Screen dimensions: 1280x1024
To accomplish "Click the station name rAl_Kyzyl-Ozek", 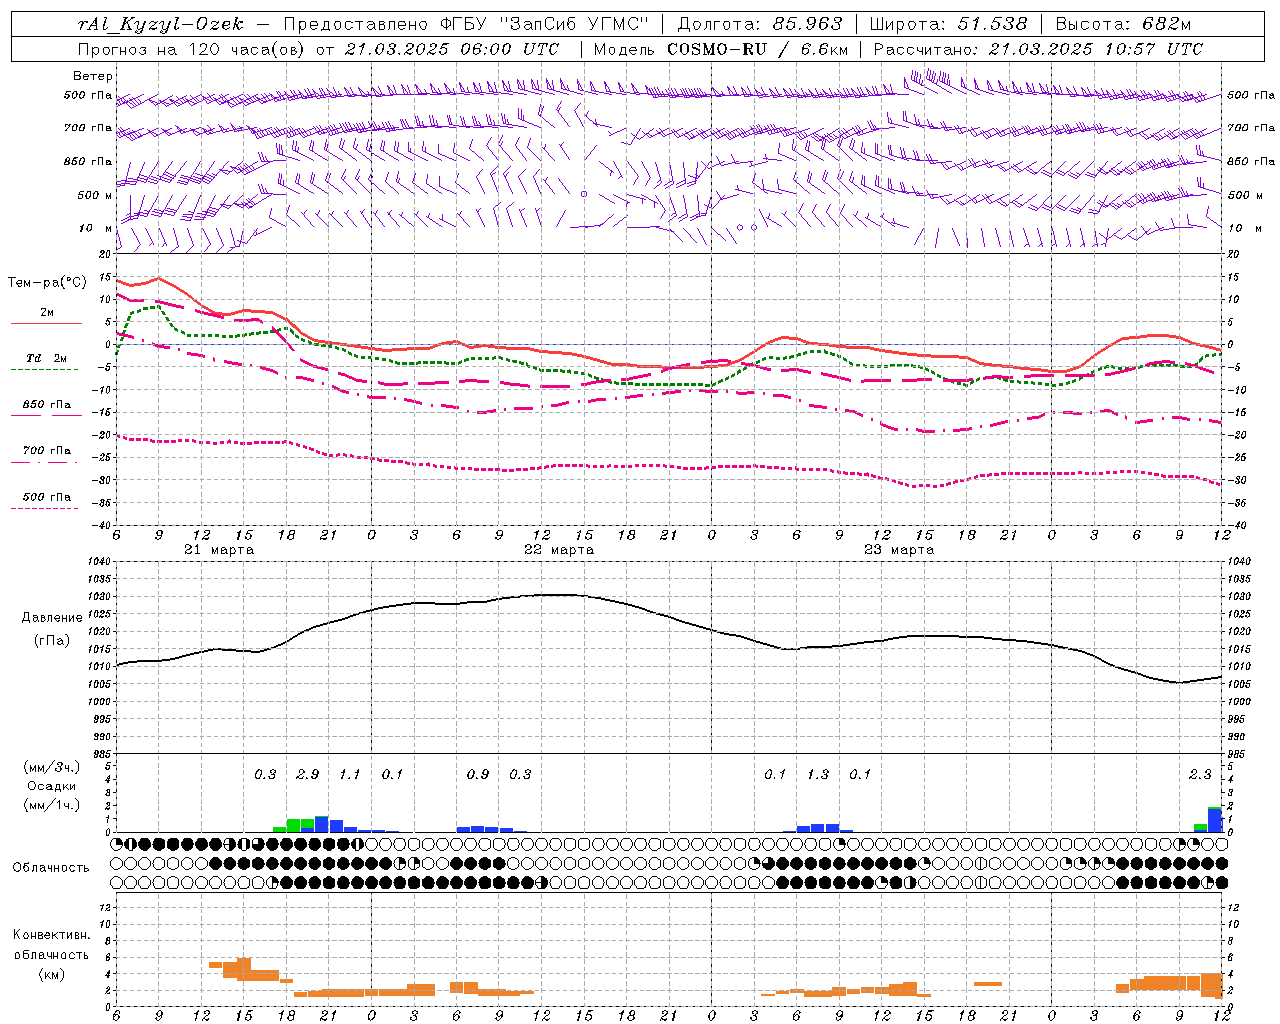I will [161, 24].
